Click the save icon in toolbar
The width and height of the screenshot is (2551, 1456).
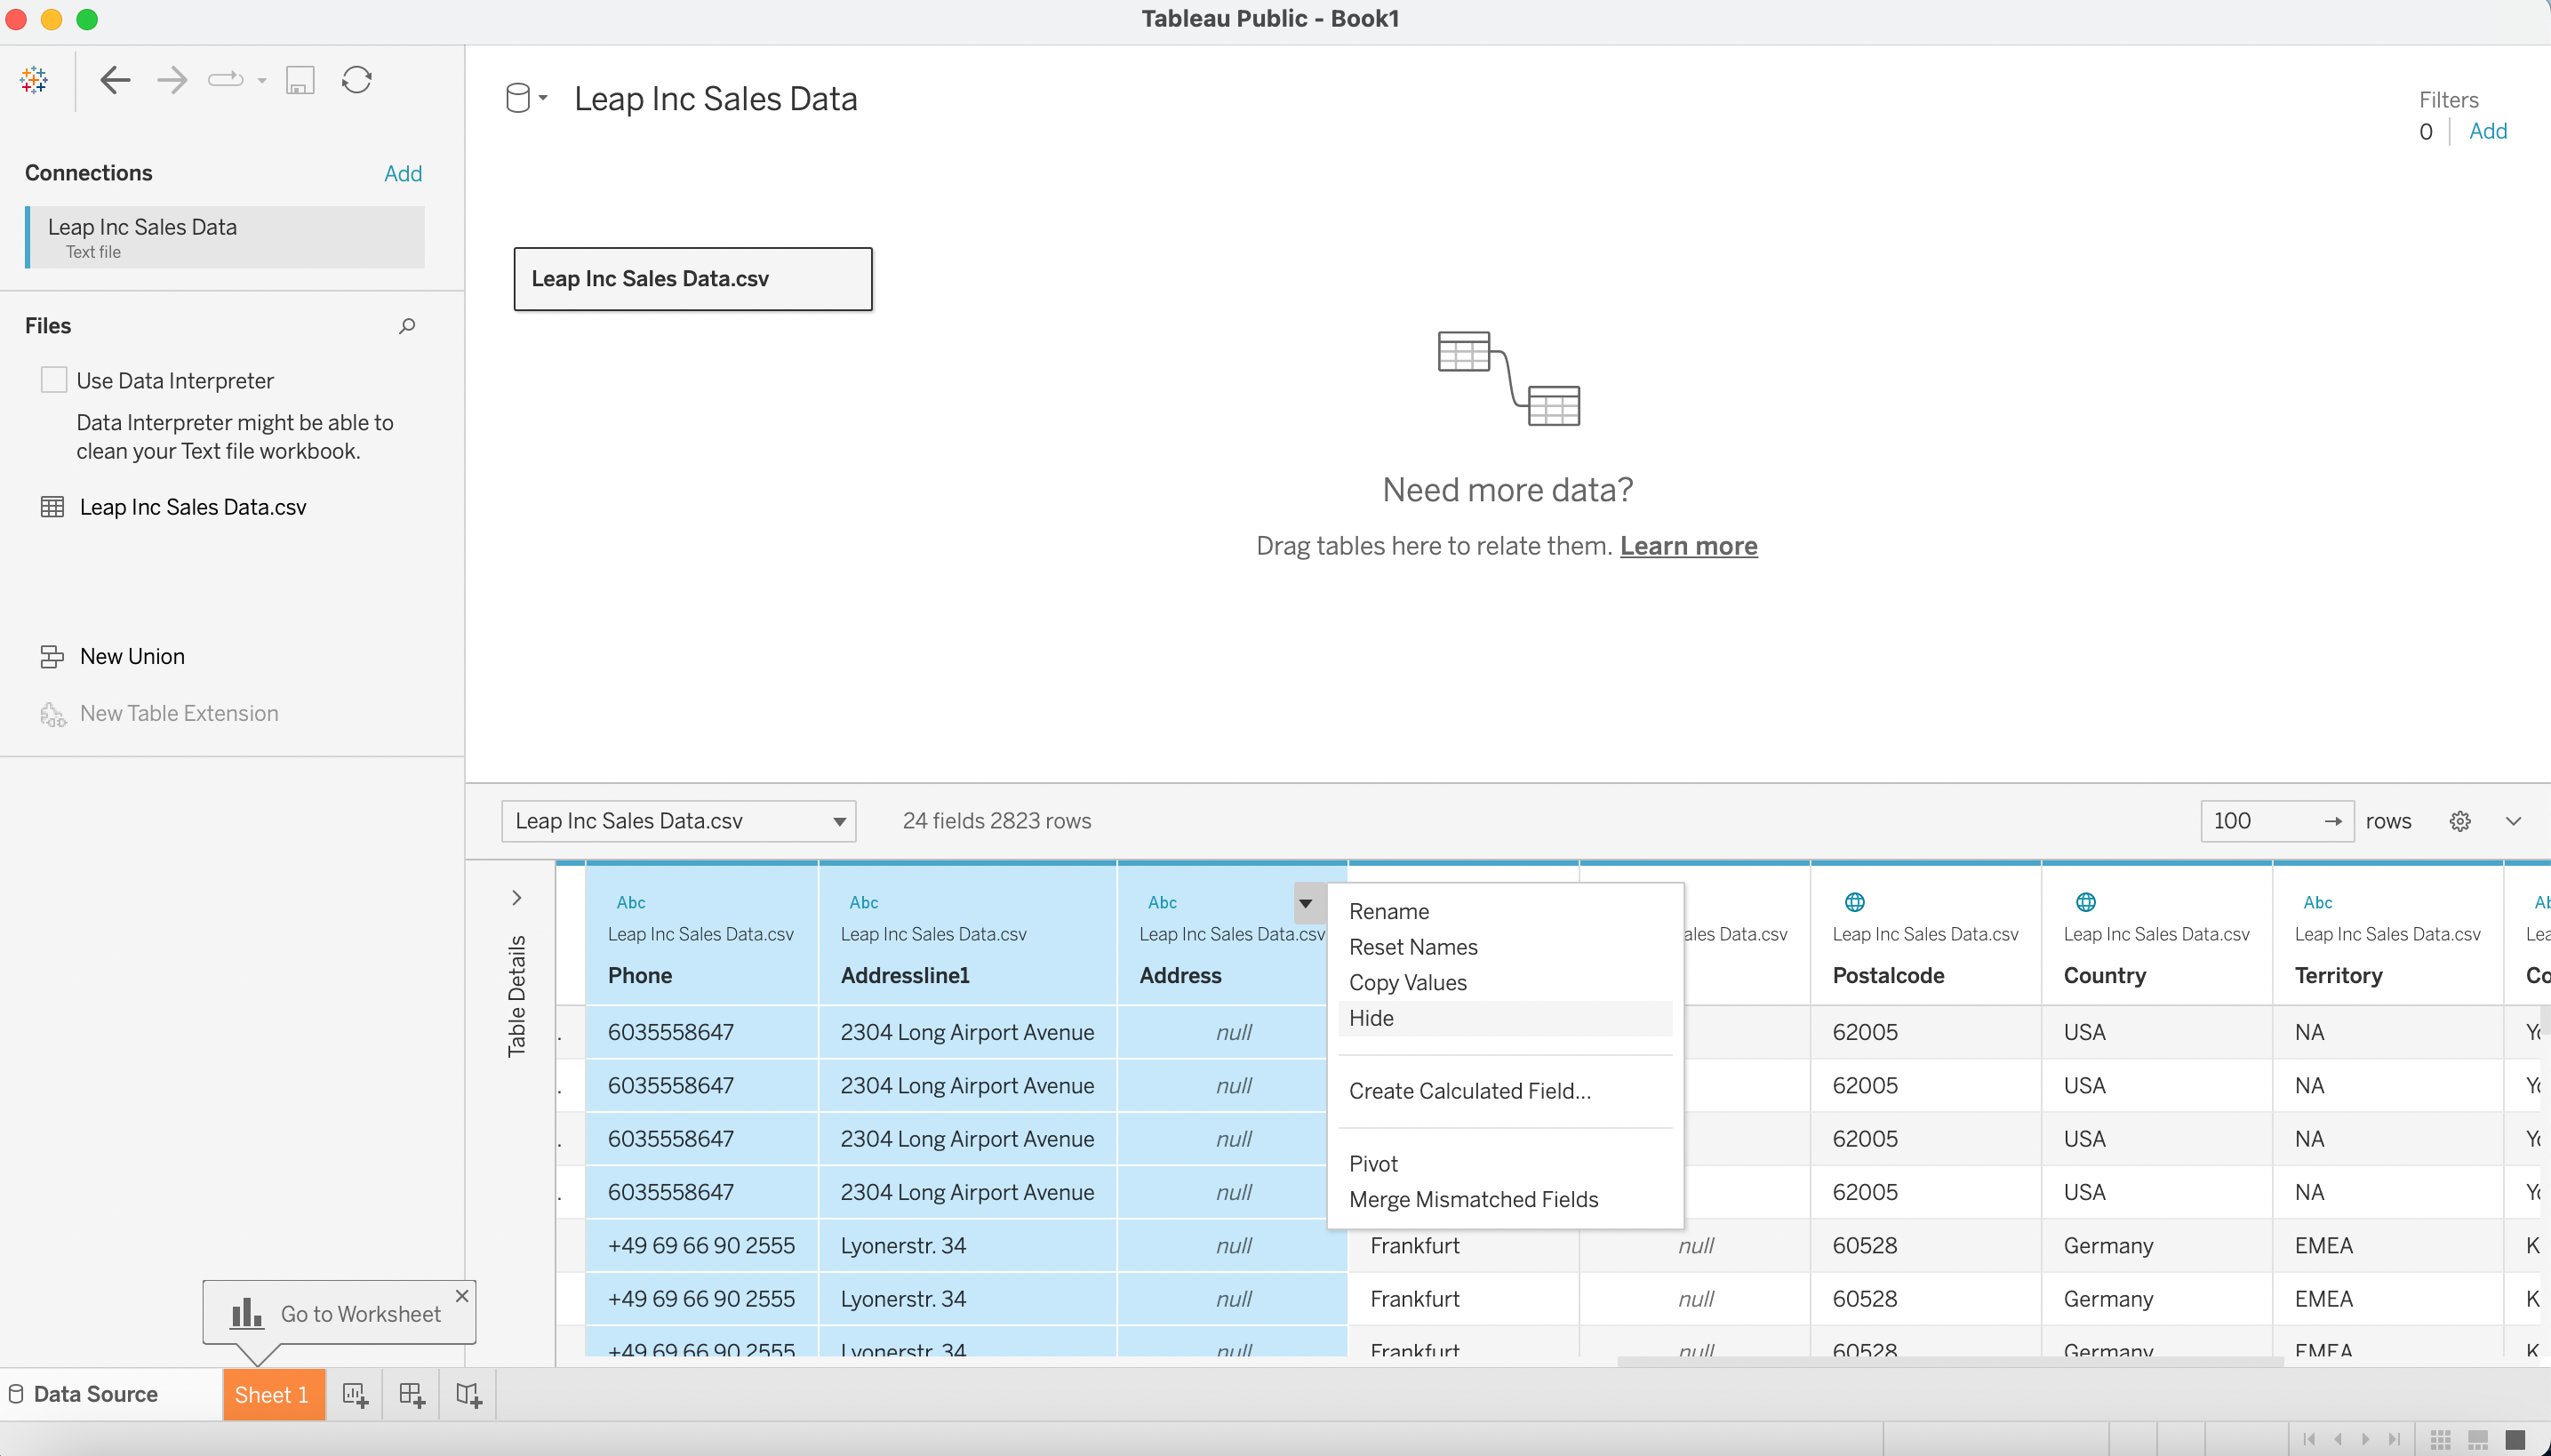tap(300, 80)
